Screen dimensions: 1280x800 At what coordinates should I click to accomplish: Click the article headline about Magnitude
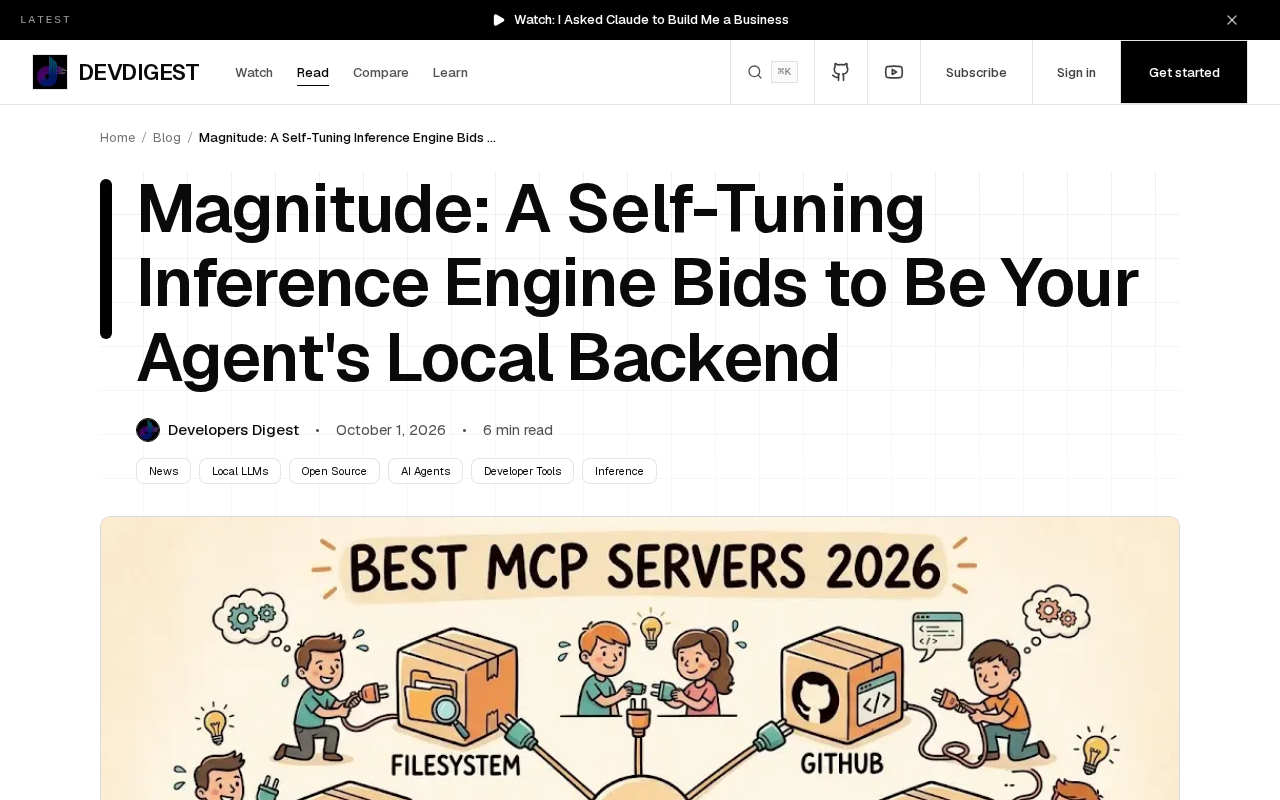pos(637,283)
